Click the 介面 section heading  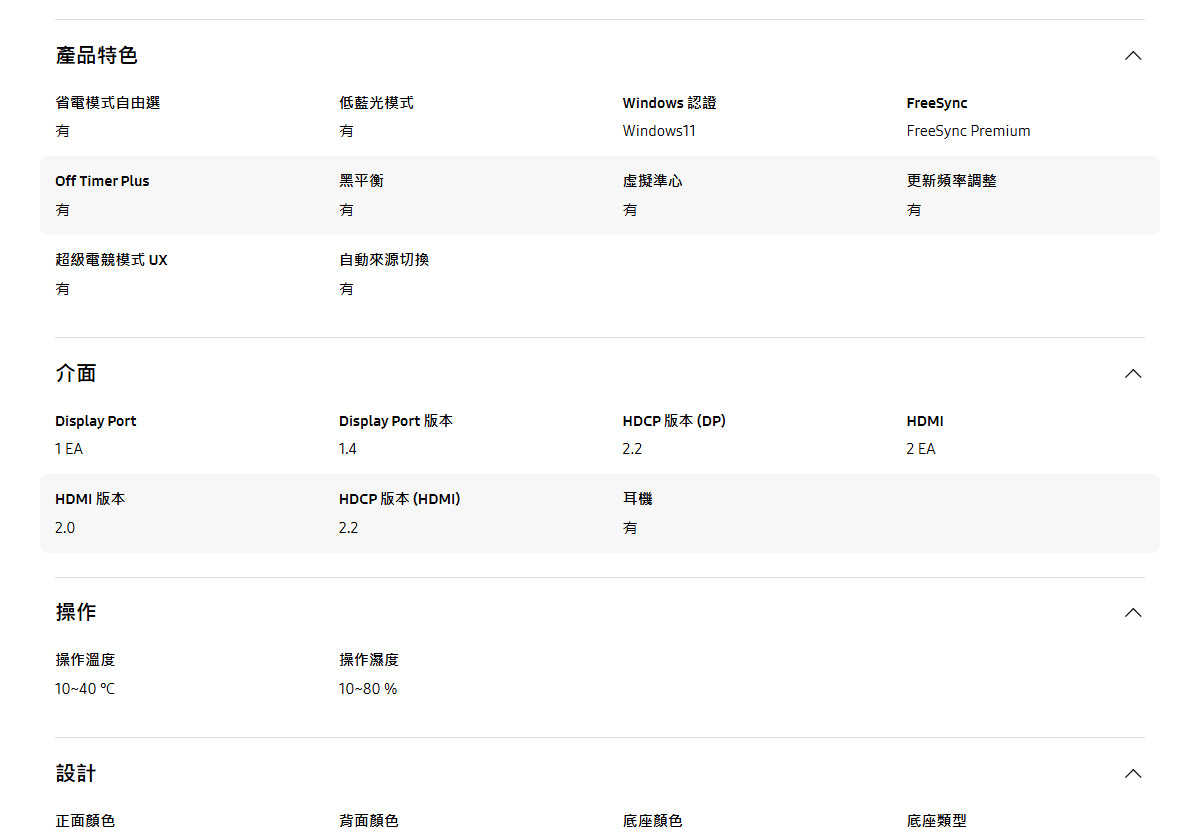click(76, 374)
